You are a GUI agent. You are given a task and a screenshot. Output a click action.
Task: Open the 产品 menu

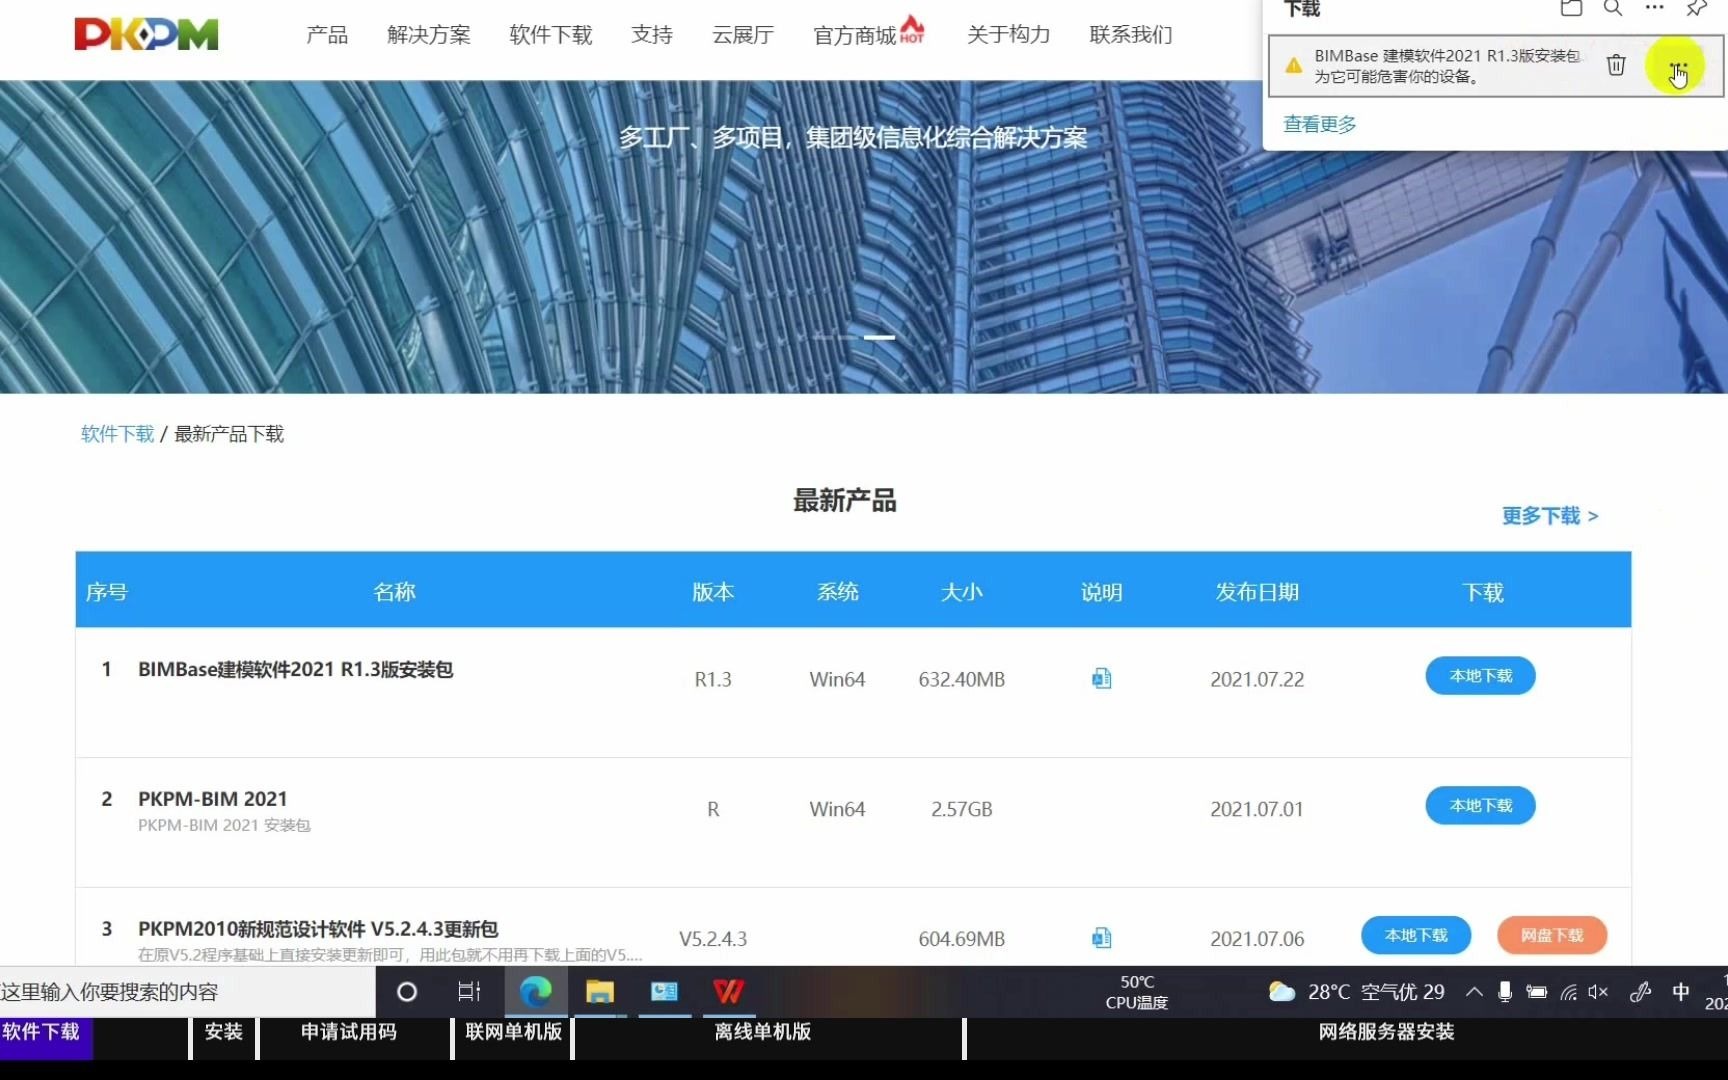(x=327, y=35)
